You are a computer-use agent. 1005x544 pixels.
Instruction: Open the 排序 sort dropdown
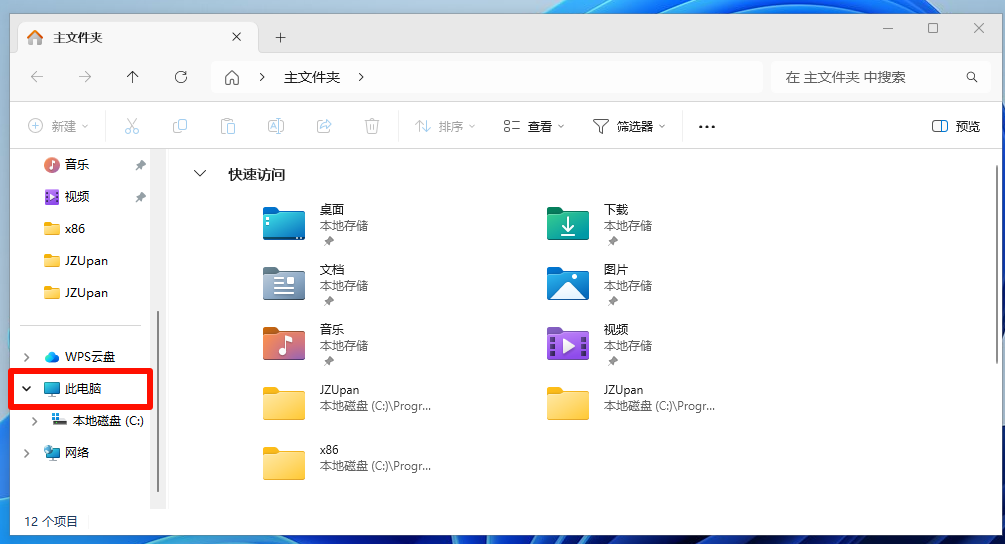tap(445, 126)
